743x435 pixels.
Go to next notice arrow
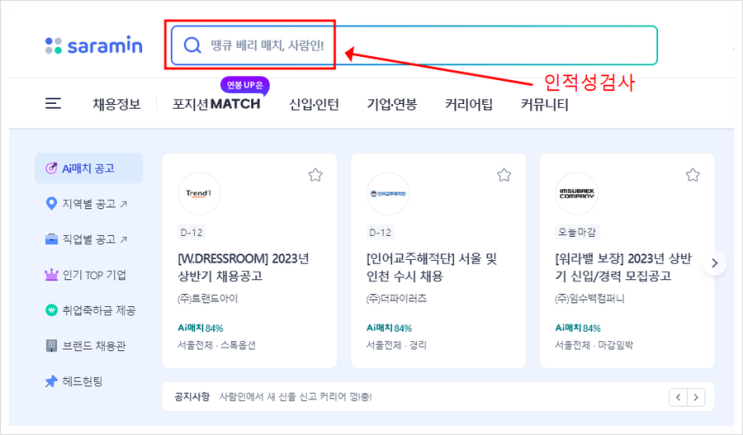pos(696,397)
